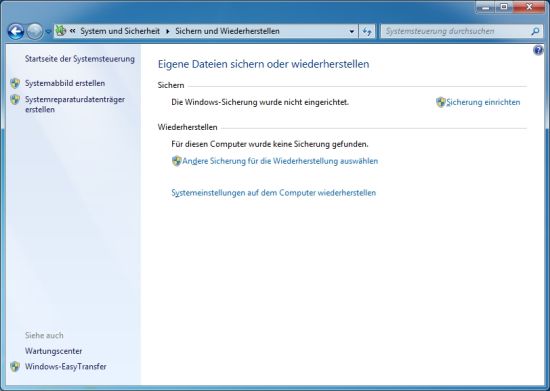This screenshot has height=391, width=550.
Task: Close the window with the red X
Action: tap(529, 7)
